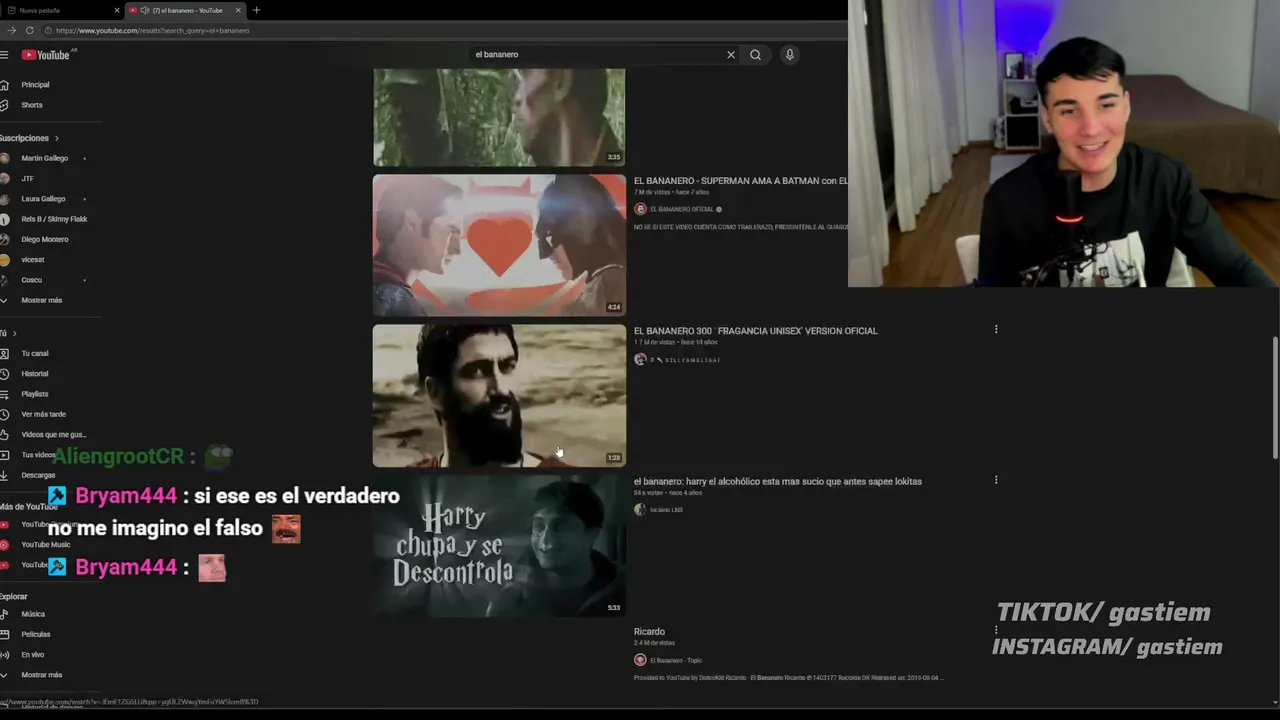Open FRAGANCIA UNISEX VERSION OFICIAL title
The height and width of the screenshot is (720, 1280).
tap(755, 331)
